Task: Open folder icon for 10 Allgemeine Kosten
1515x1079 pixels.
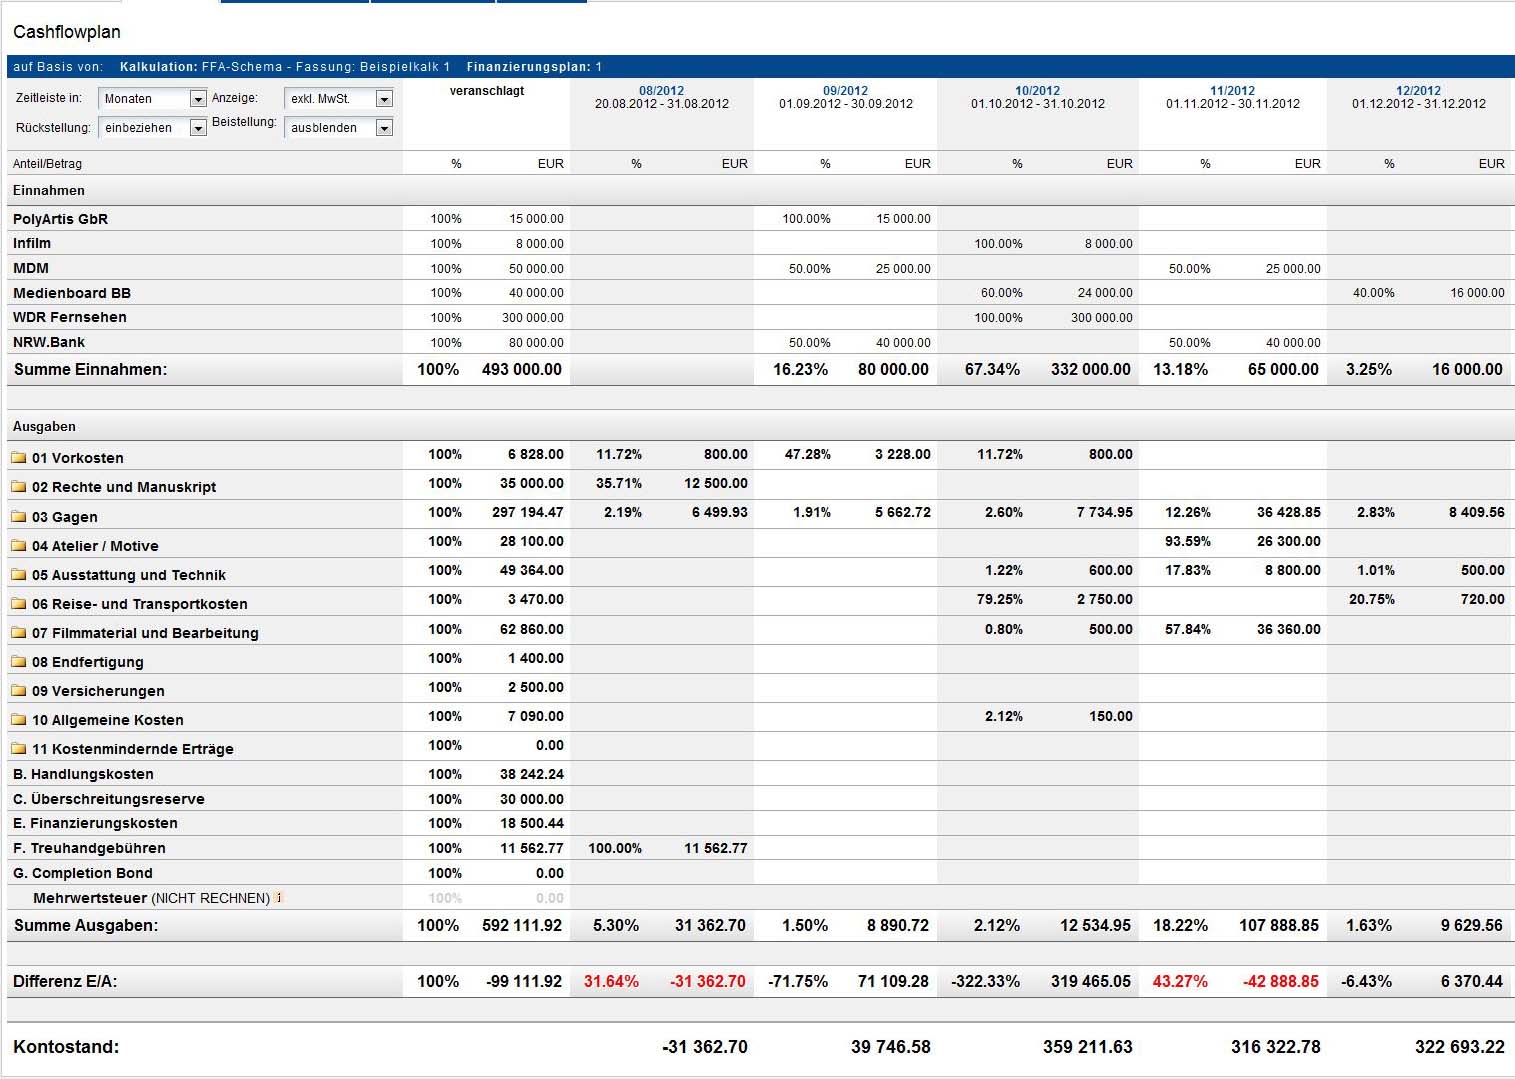Action: click(x=19, y=720)
